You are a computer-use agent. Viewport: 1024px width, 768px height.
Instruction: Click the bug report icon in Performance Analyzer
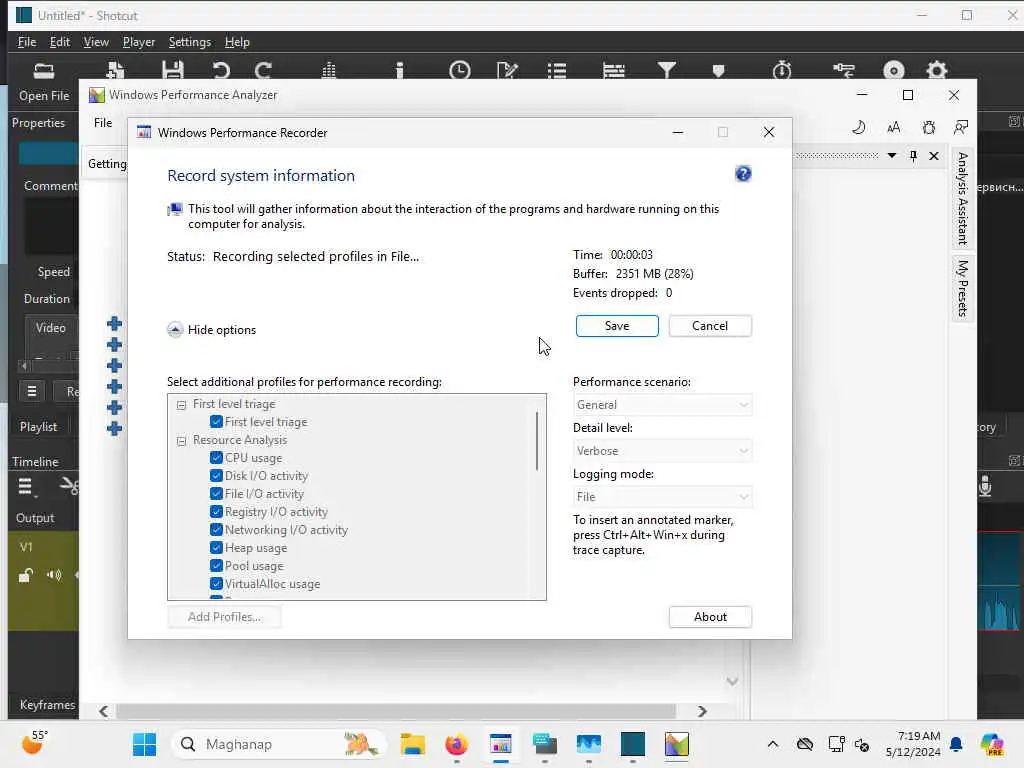coord(929,127)
